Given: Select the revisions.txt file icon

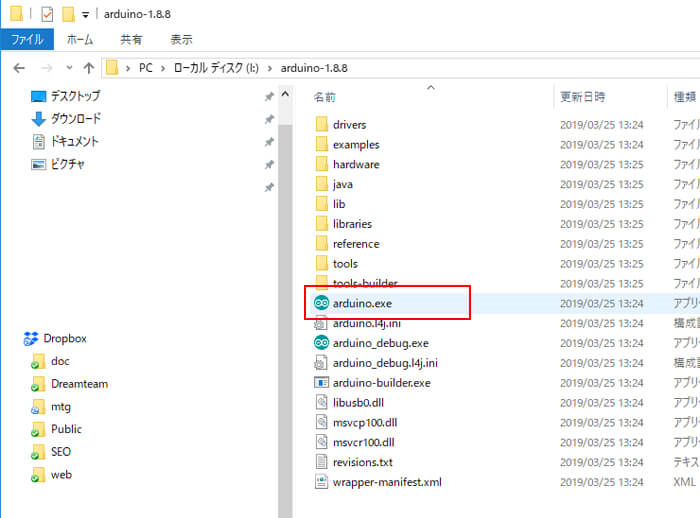Looking at the screenshot, I should click(x=321, y=462).
